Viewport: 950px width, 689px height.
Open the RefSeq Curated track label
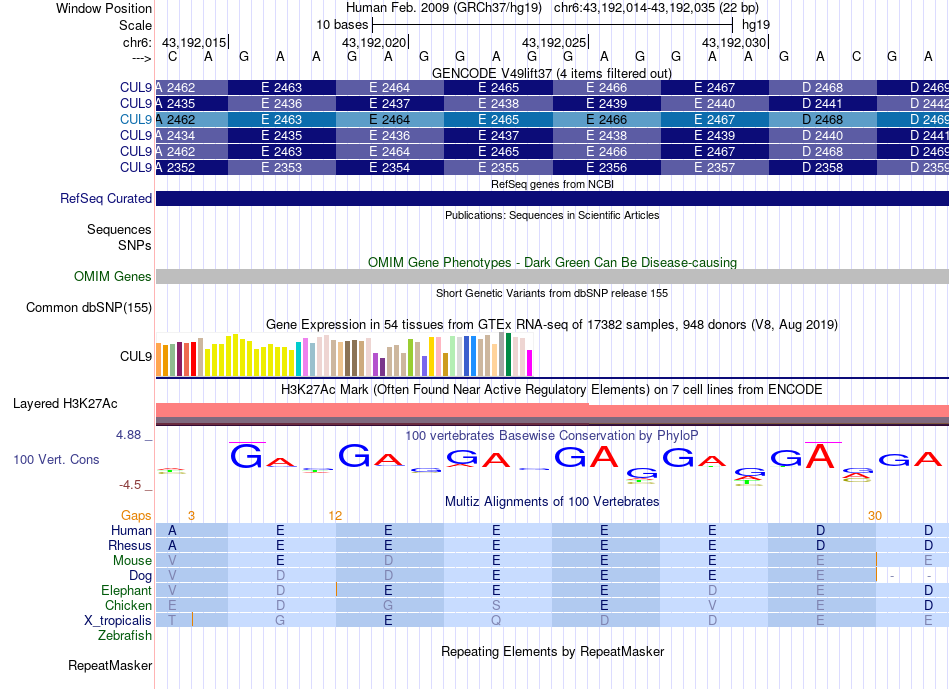click(x=106, y=198)
